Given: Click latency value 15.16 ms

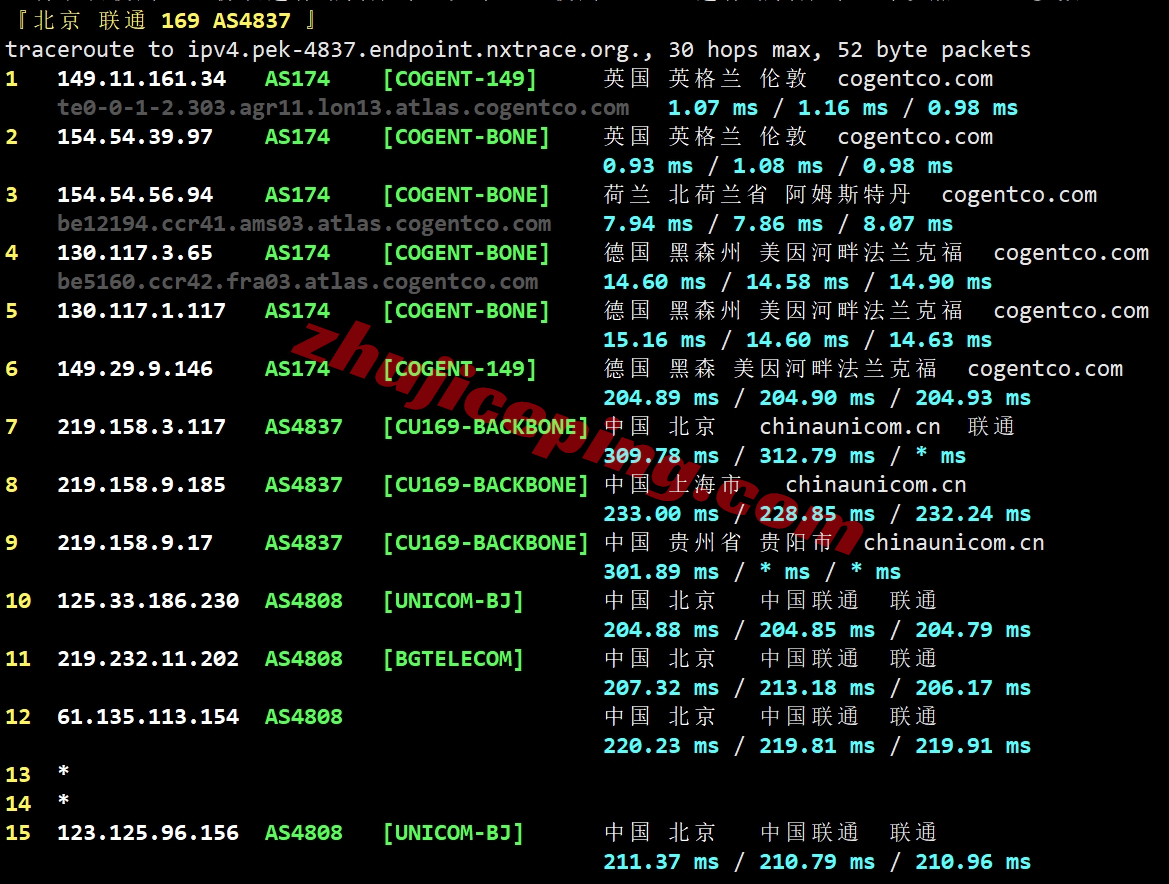Looking at the screenshot, I should 655,341.
